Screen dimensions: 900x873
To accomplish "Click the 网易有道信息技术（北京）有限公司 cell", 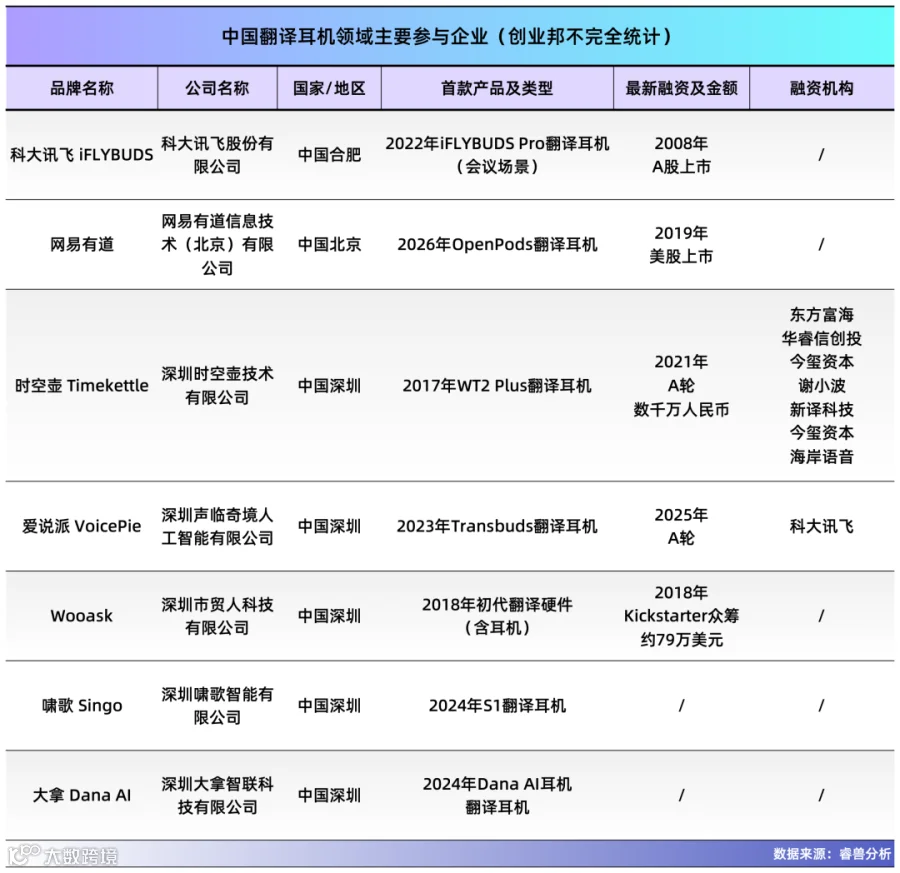I will (217, 245).
